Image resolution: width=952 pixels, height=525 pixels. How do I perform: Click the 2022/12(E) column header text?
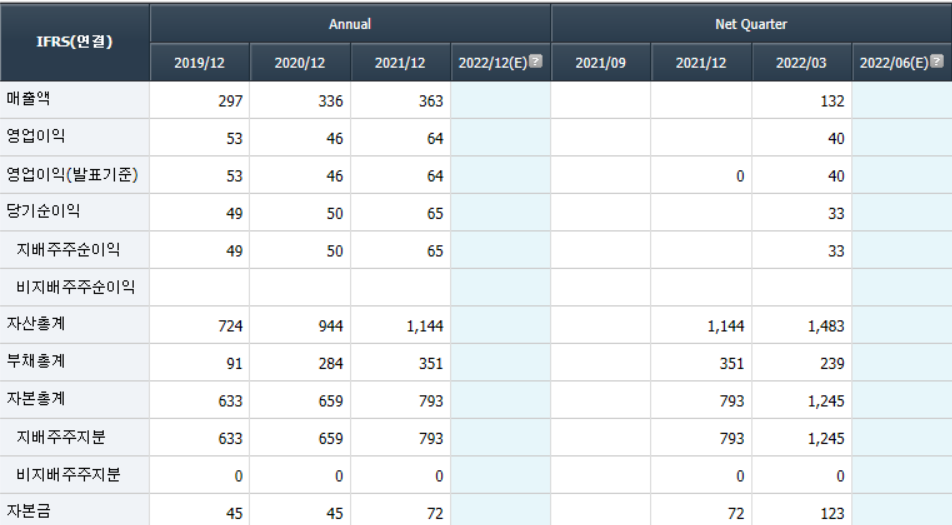tap(492, 63)
